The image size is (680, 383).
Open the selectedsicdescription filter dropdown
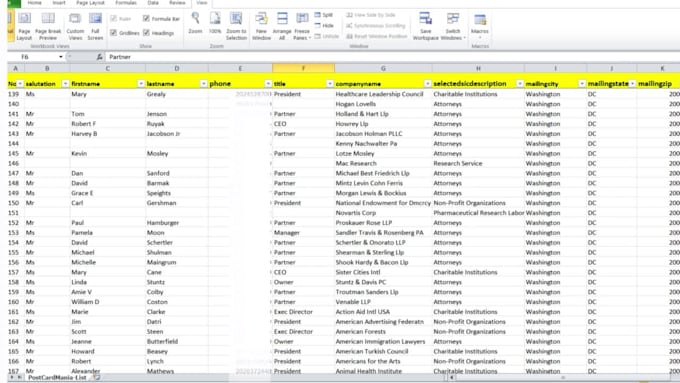pyautogui.click(x=520, y=83)
